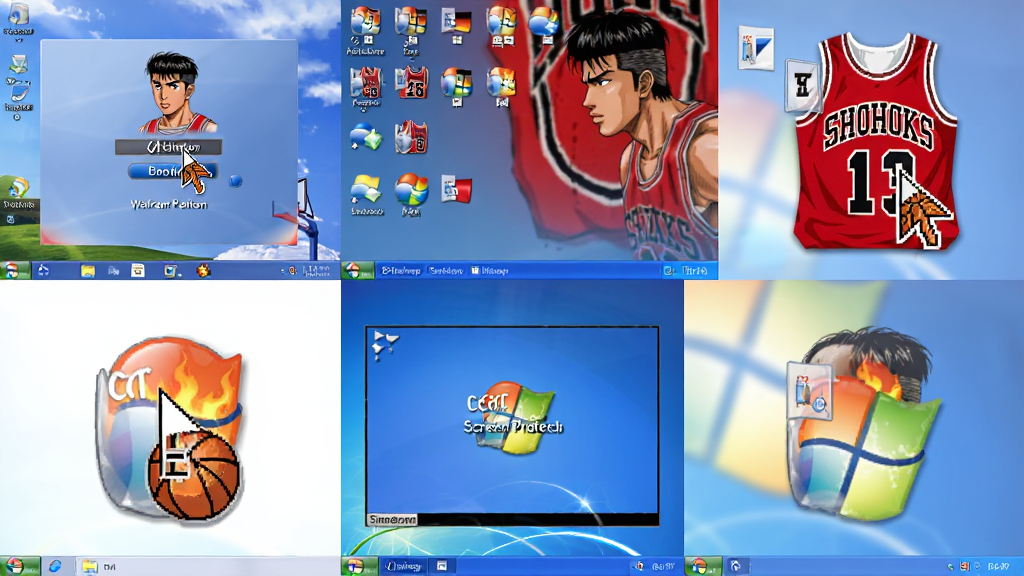Click the Start button in bottom-right taskbar
Screen dimensions: 1024x576
pyautogui.click(x=703, y=566)
